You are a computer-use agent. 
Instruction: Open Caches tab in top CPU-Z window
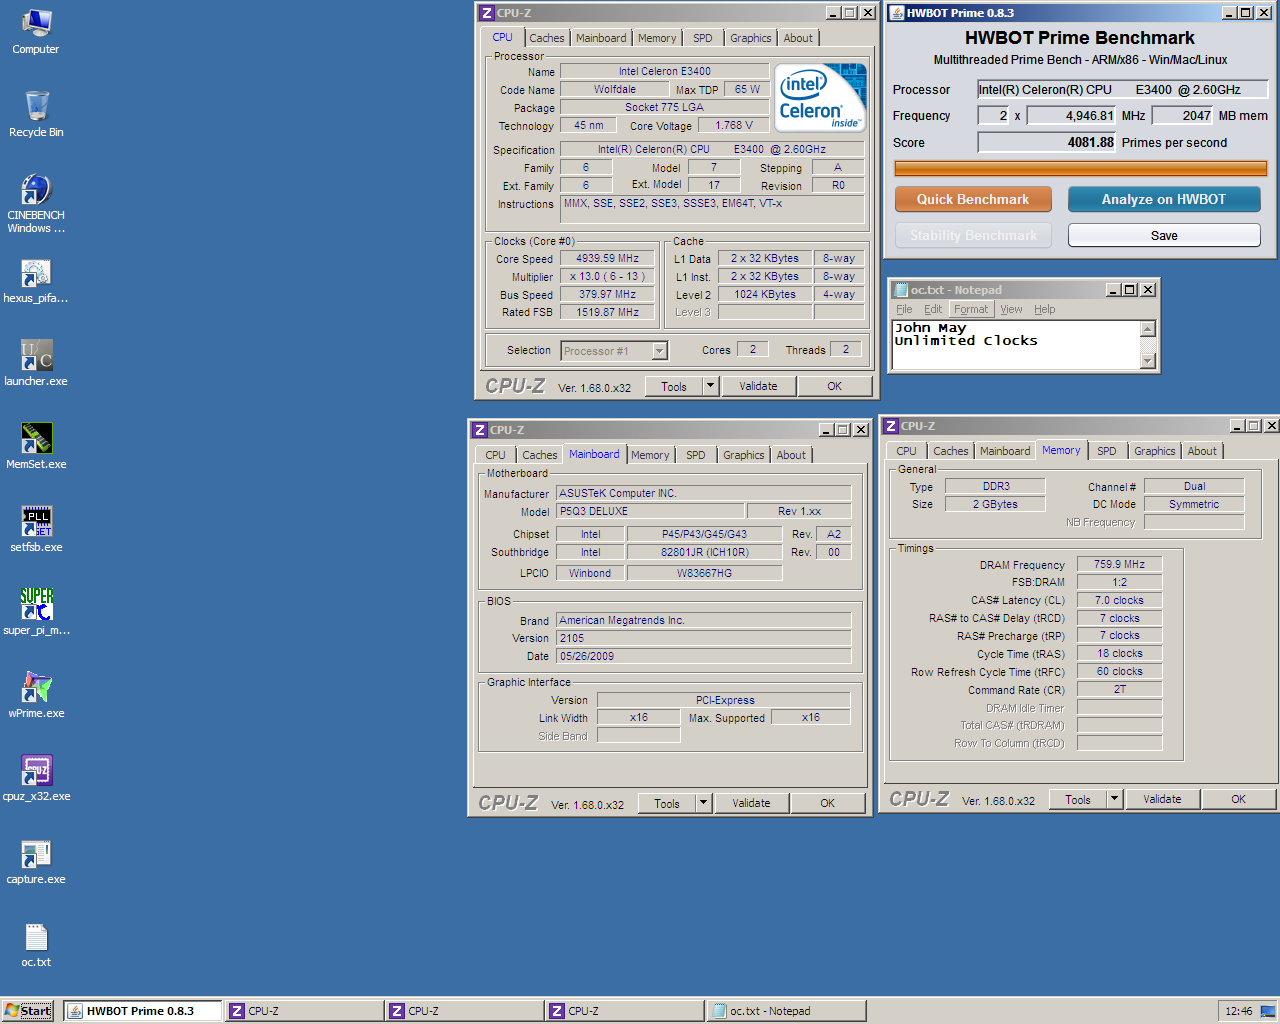click(x=547, y=38)
